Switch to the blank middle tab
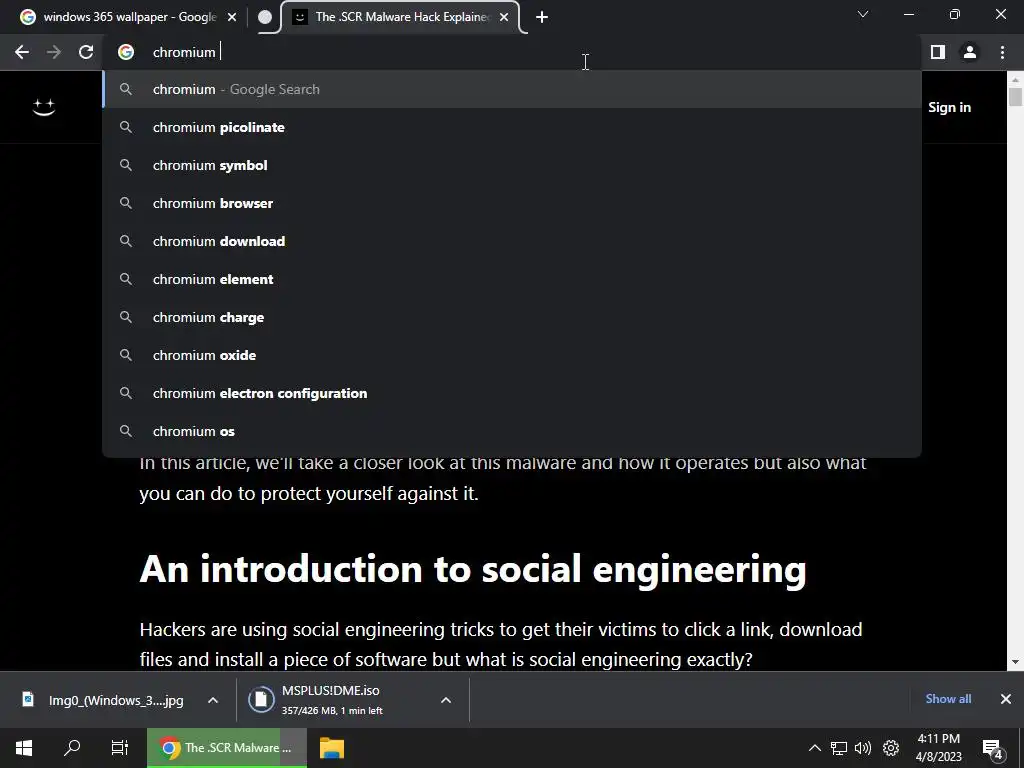1024x768 pixels. pyautogui.click(x=264, y=18)
